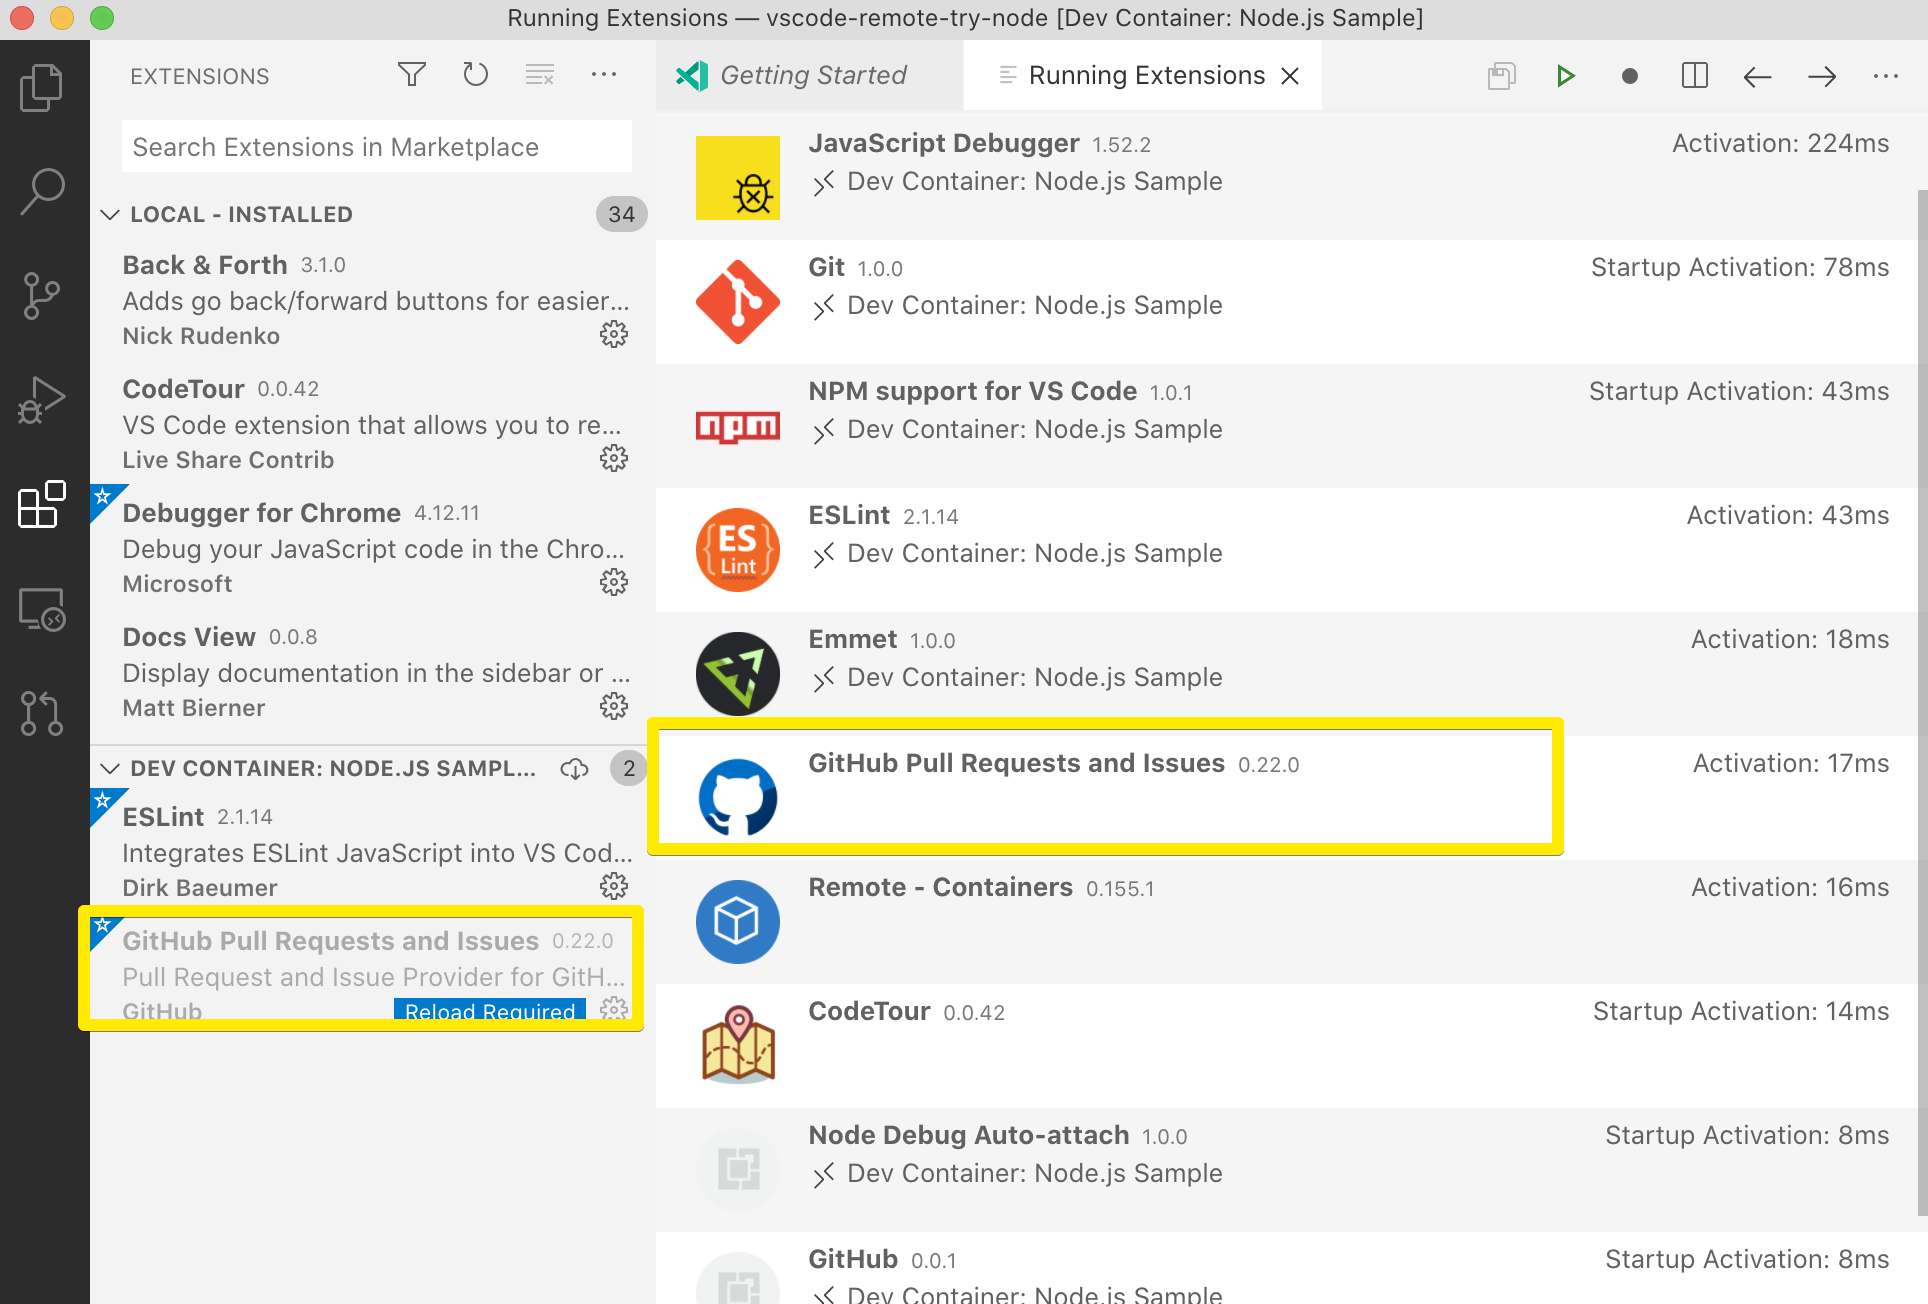The width and height of the screenshot is (1928, 1304).
Task: Open Extensions view more actions menu
Action: (604, 75)
